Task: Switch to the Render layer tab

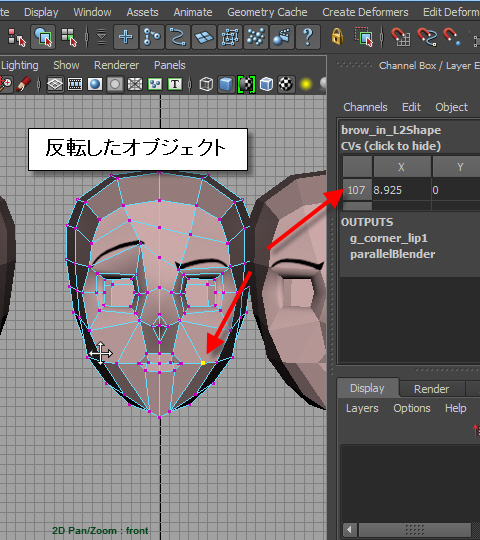Action: tap(431, 389)
